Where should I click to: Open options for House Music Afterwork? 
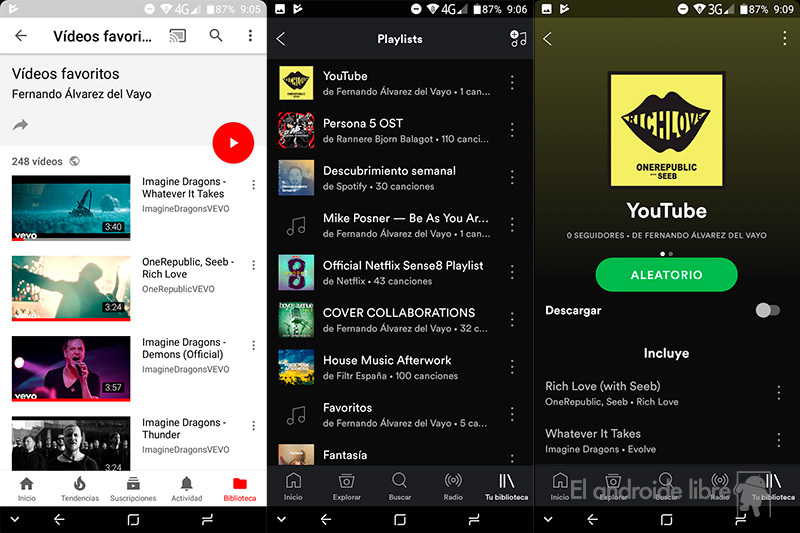(512, 367)
